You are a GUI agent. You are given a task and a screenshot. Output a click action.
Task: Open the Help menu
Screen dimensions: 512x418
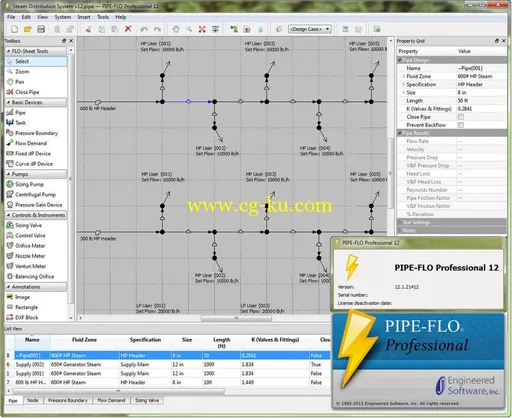[x=121, y=17]
